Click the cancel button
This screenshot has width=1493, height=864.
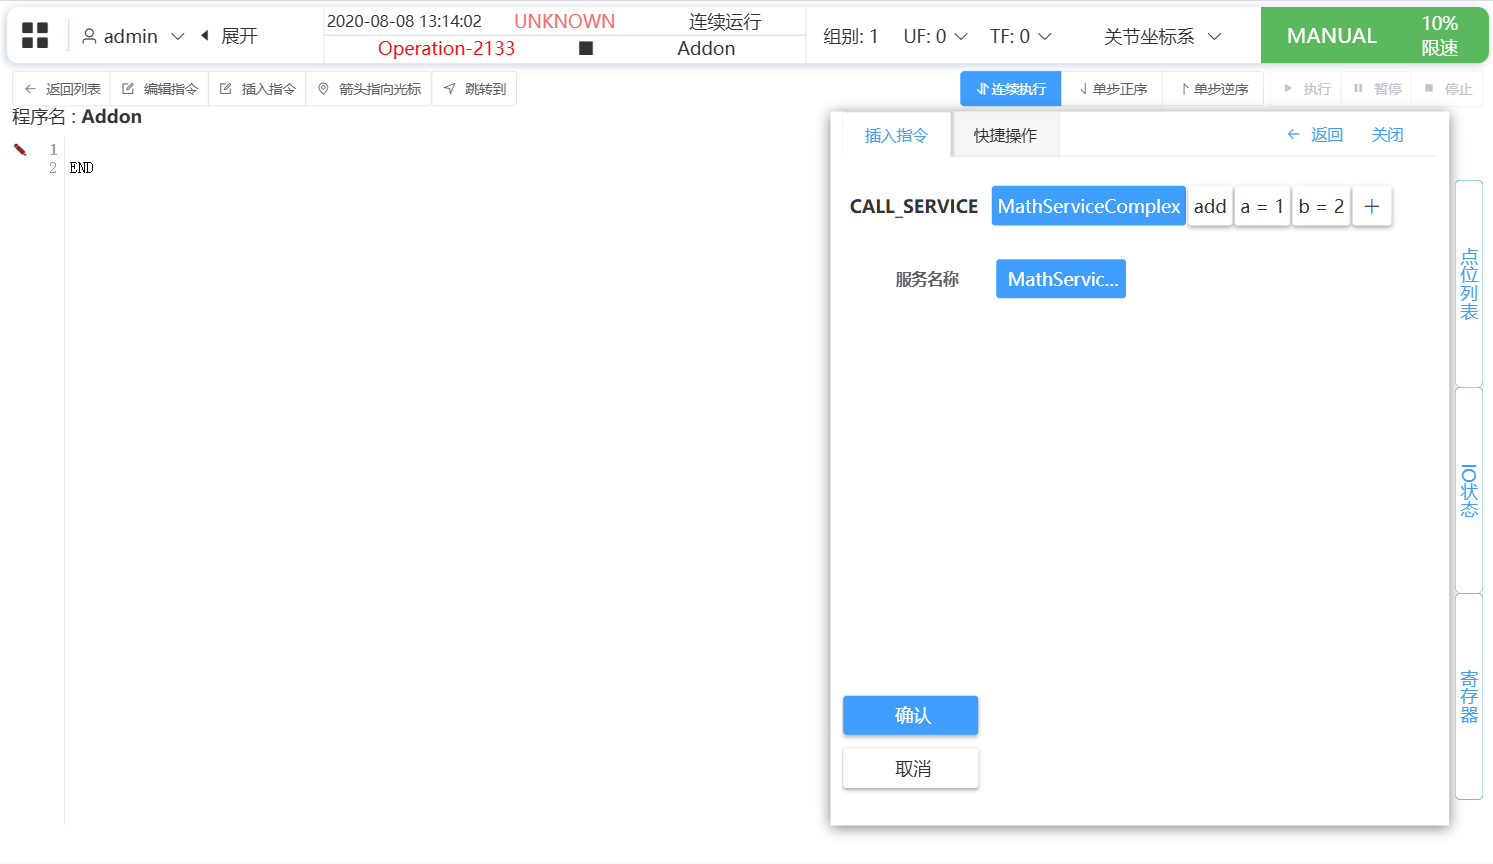910,768
